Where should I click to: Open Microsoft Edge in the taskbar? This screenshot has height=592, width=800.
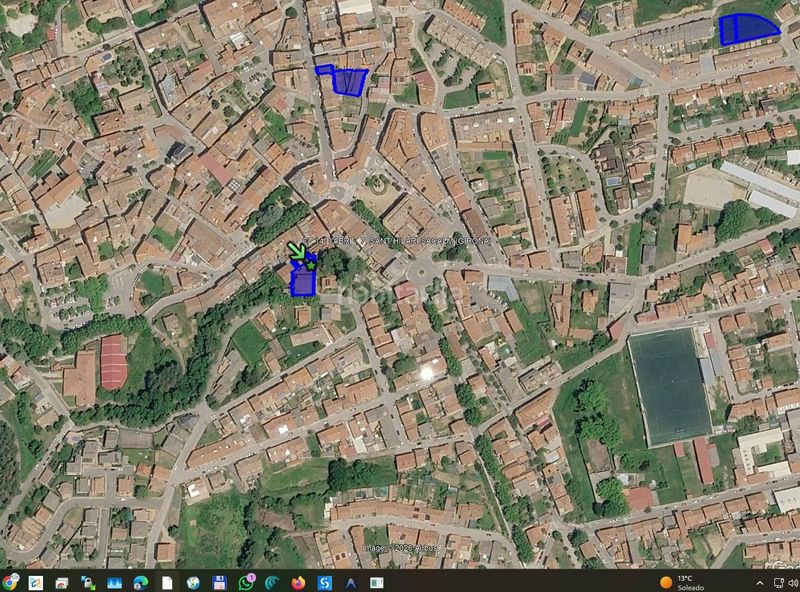coord(141,582)
